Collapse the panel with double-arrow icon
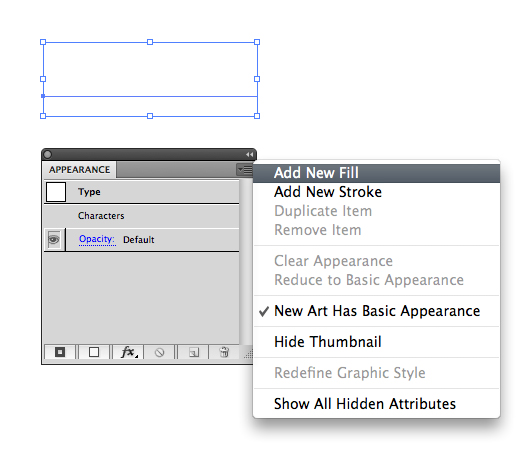Viewport: 527px width, 458px height. [x=249, y=155]
